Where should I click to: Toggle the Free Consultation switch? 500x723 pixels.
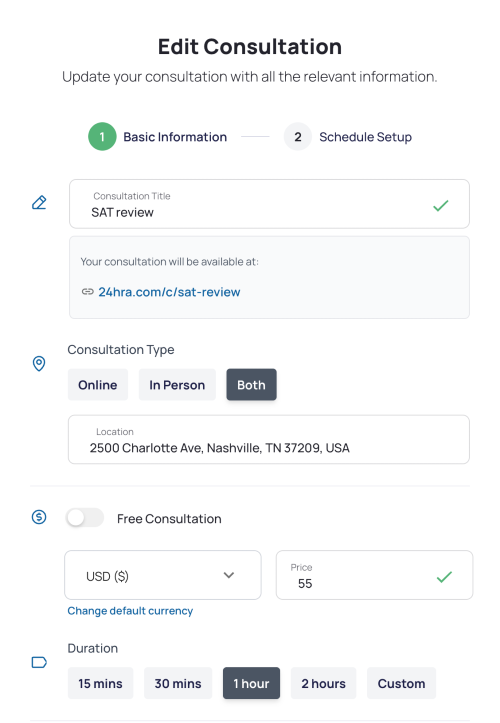(84, 518)
